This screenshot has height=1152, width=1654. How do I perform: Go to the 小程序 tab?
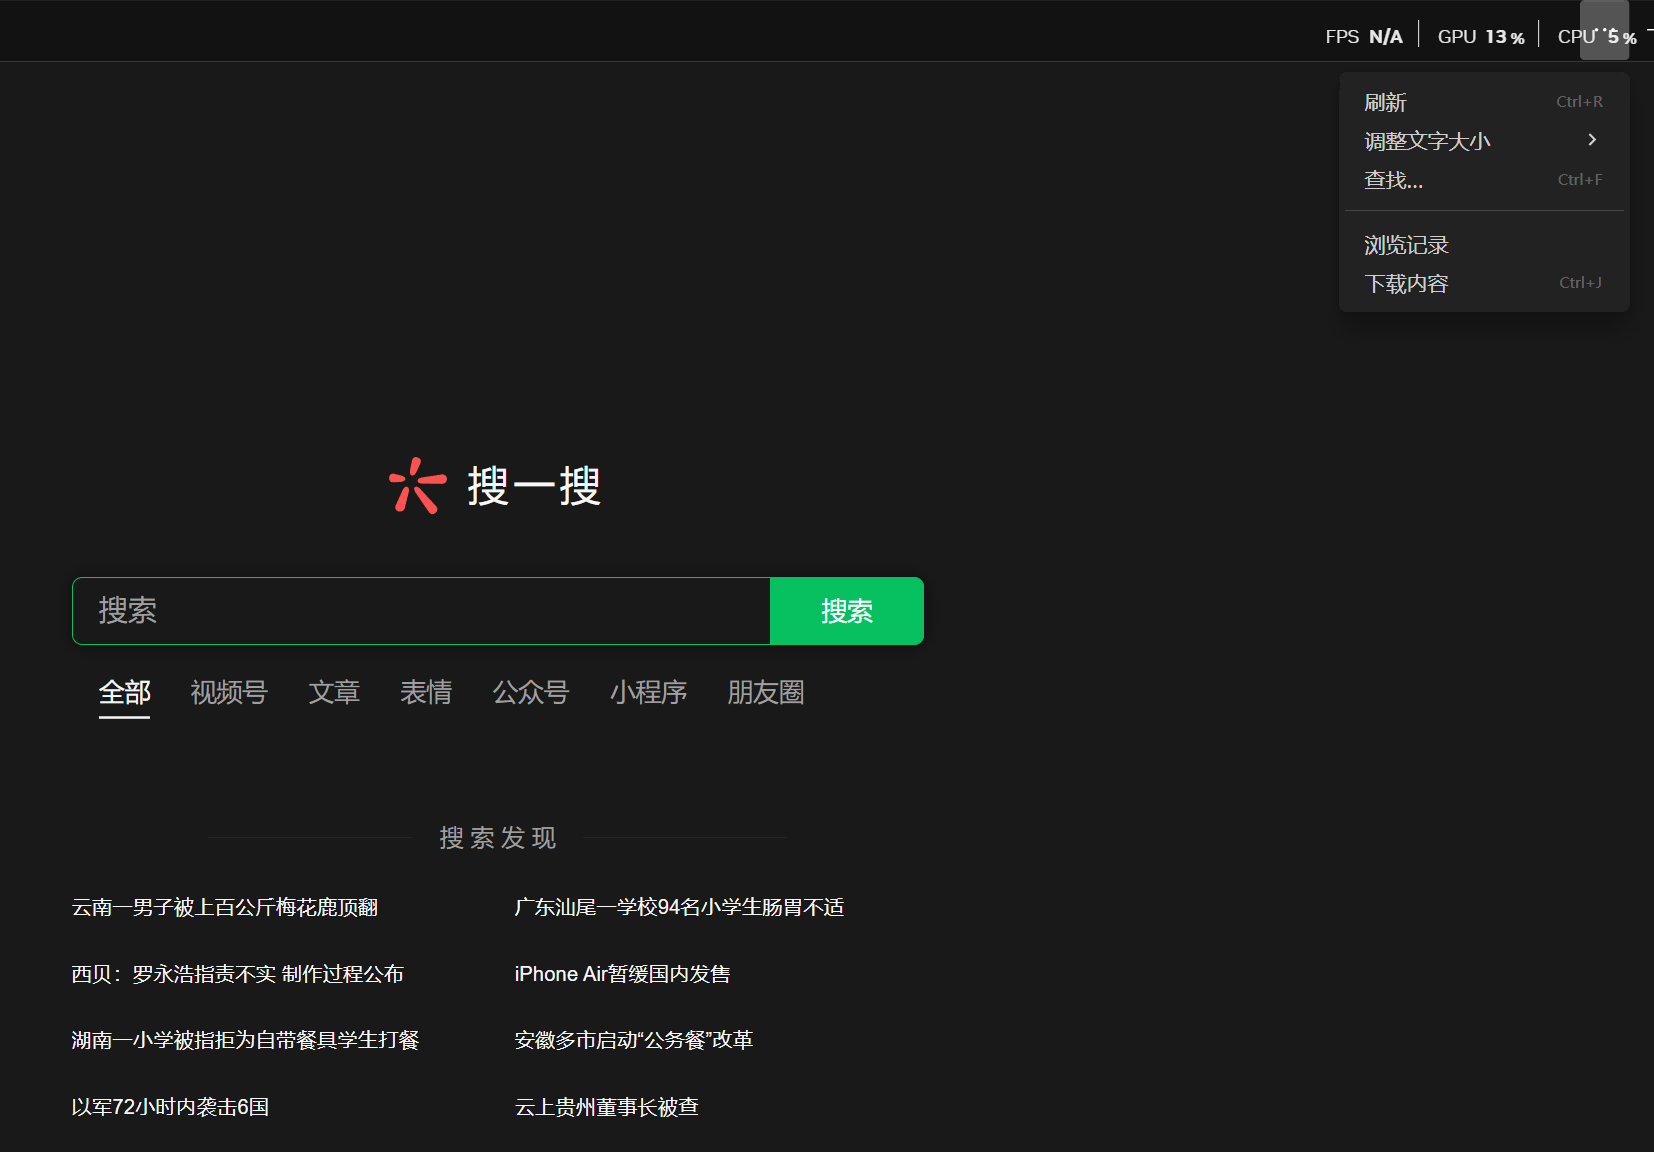(648, 692)
